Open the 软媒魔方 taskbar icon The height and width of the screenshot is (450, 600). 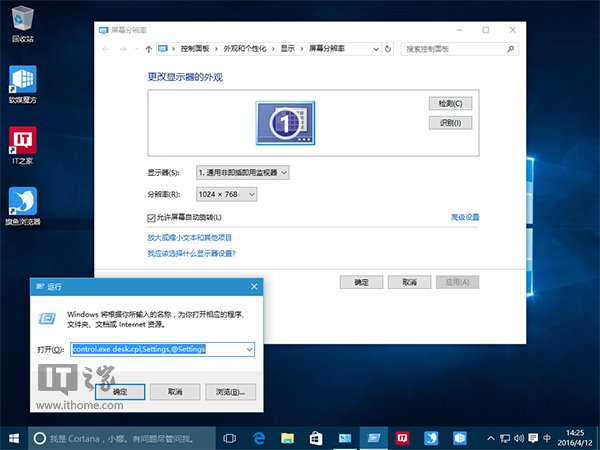coord(460,439)
